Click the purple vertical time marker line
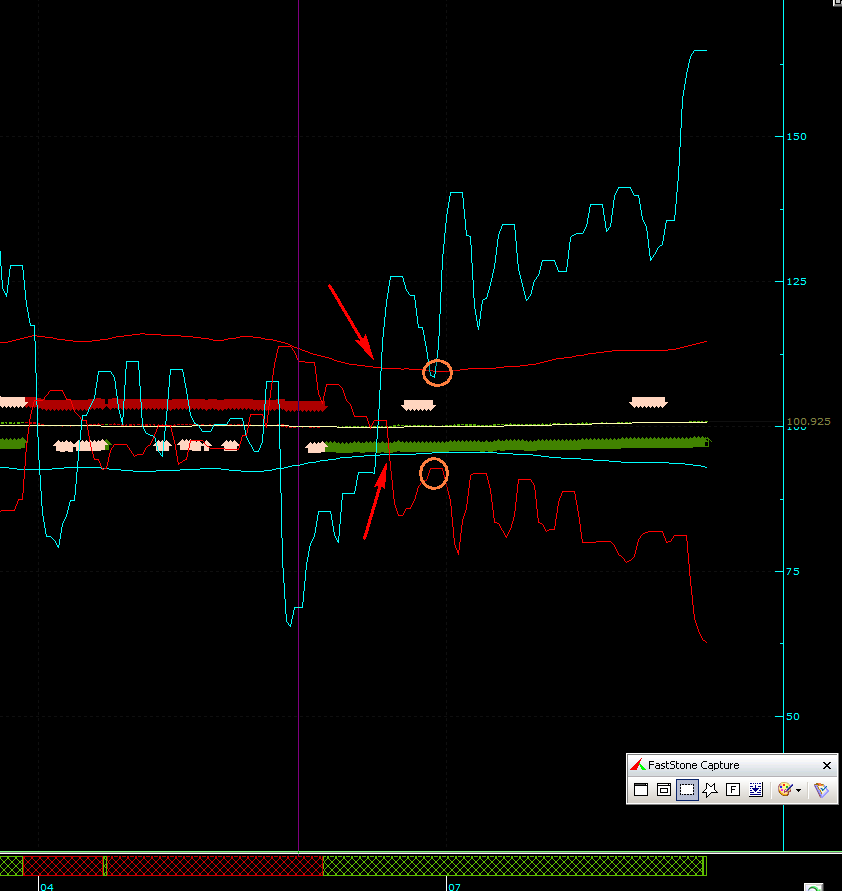 pyautogui.click(x=299, y=426)
